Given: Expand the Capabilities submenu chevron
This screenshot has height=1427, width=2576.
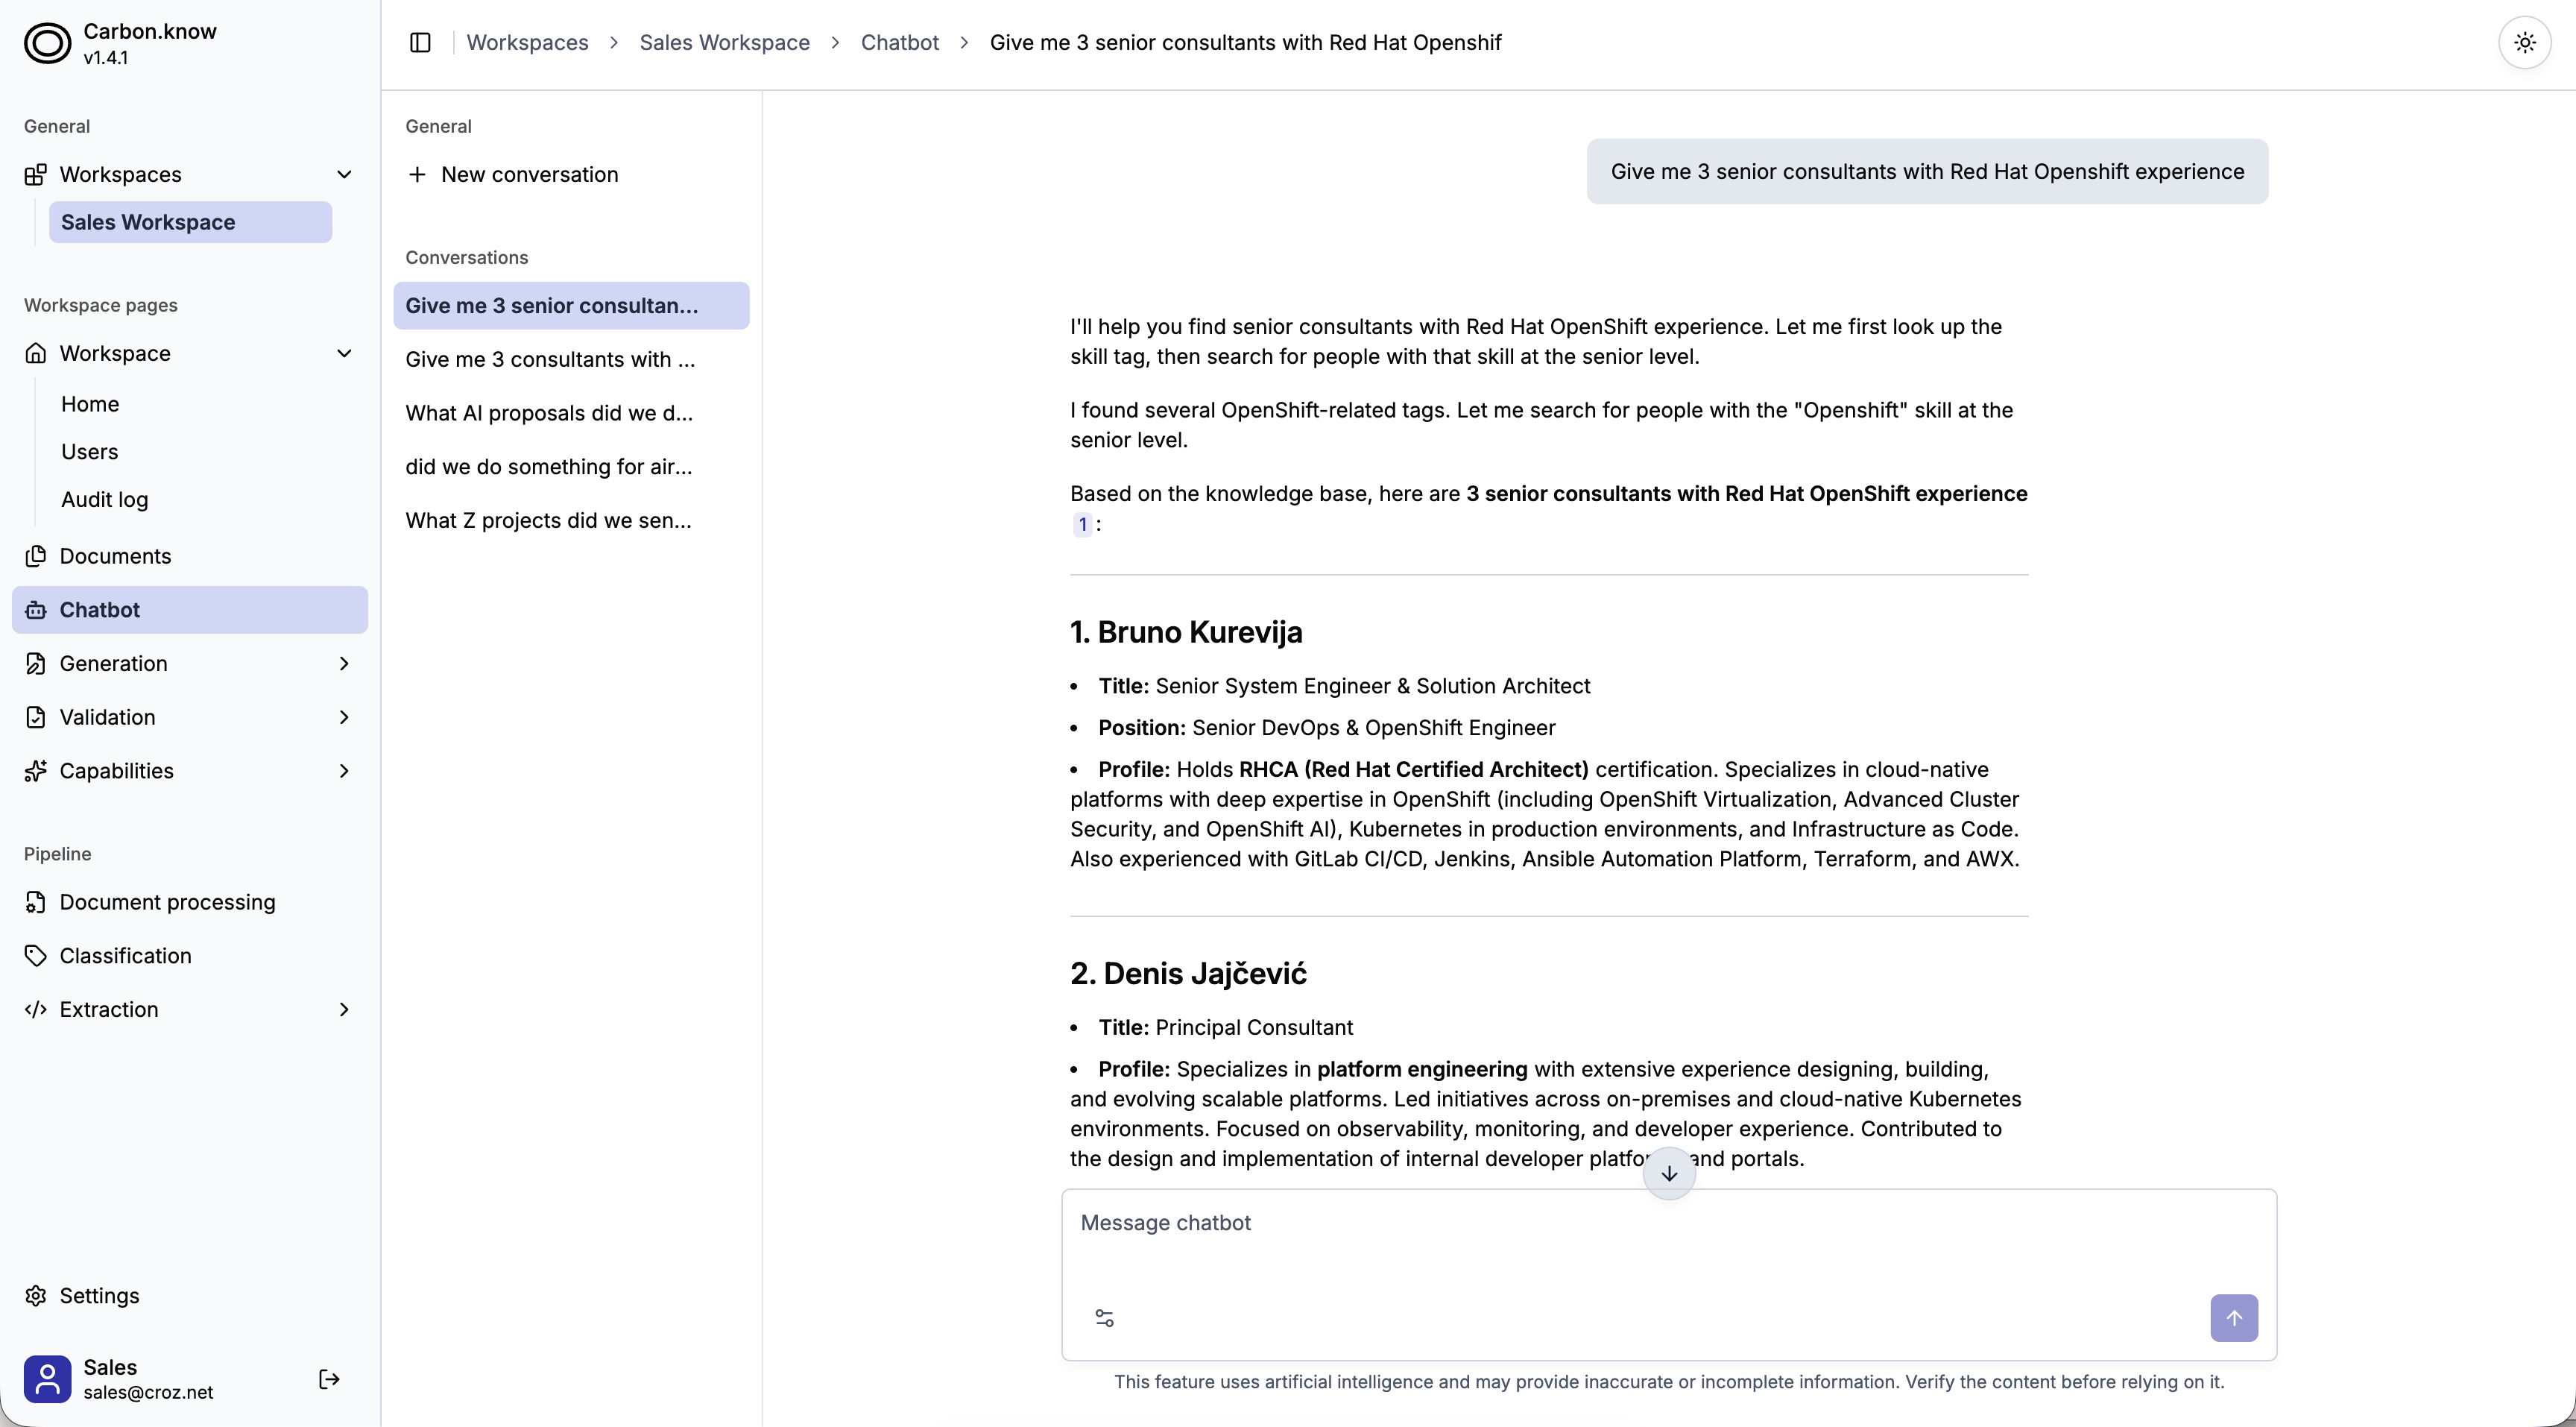Looking at the screenshot, I should (x=344, y=771).
